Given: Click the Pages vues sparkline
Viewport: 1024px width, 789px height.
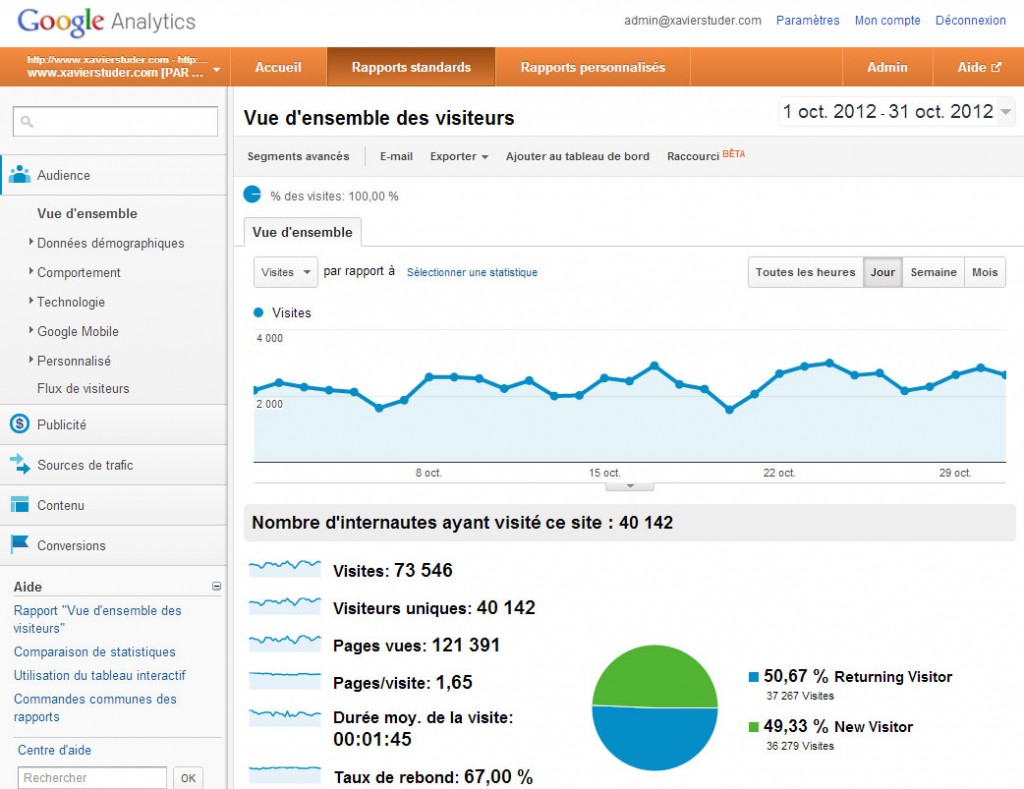Looking at the screenshot, I should 285,643.
